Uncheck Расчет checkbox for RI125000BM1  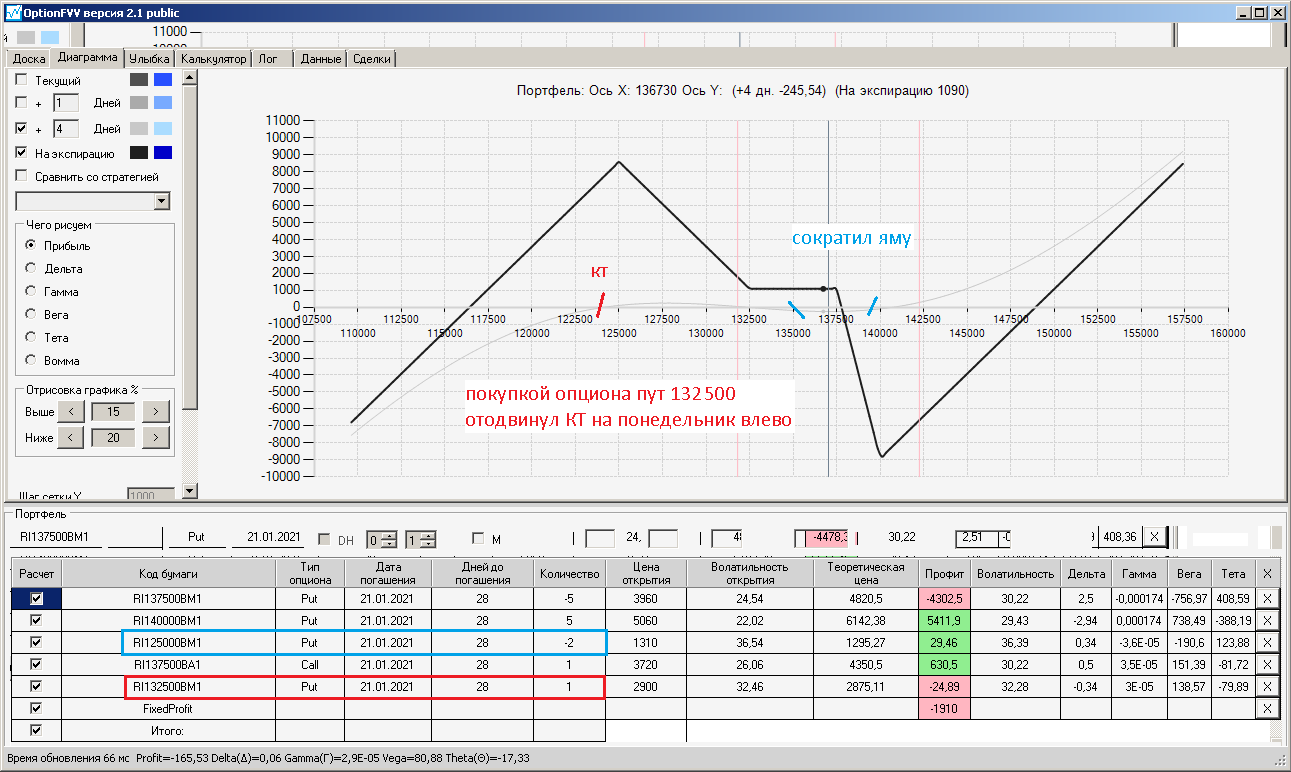click(x=37, y=642)
